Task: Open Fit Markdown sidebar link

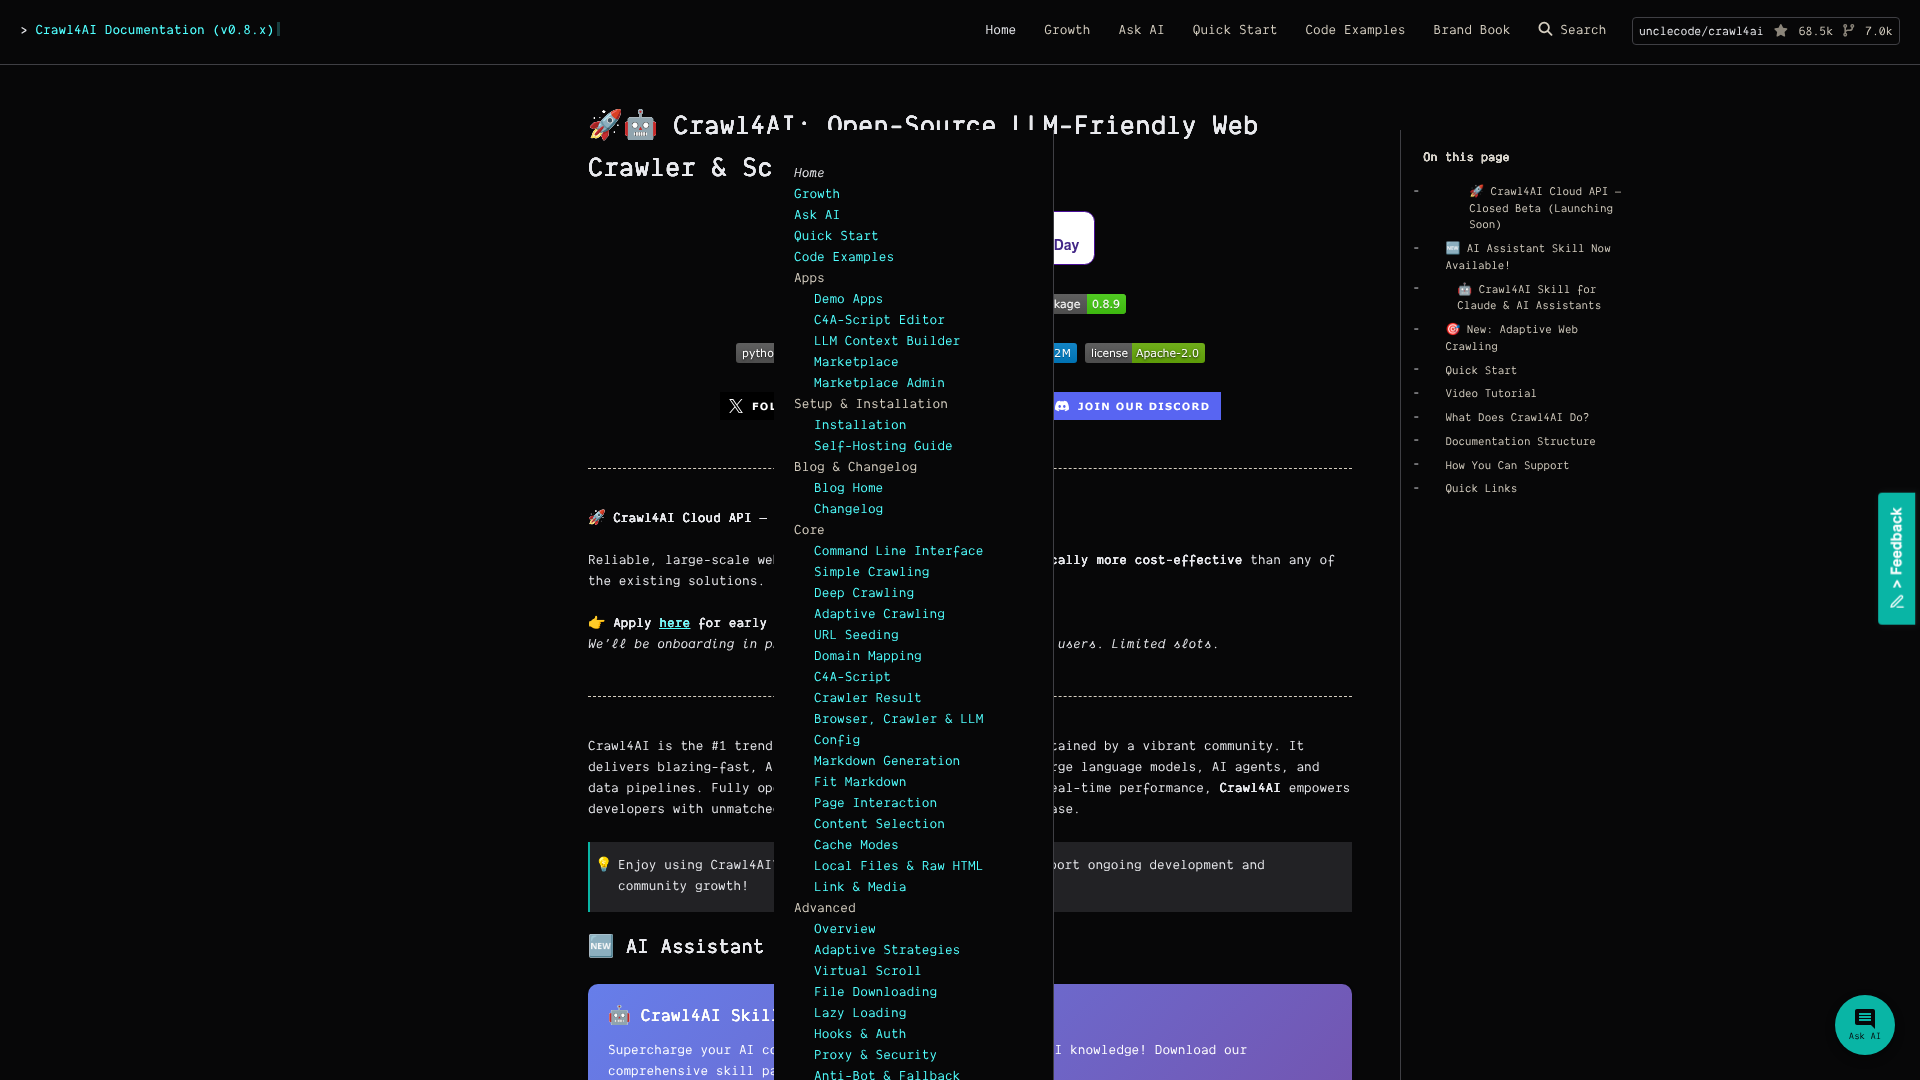Action: pos(860,782)
